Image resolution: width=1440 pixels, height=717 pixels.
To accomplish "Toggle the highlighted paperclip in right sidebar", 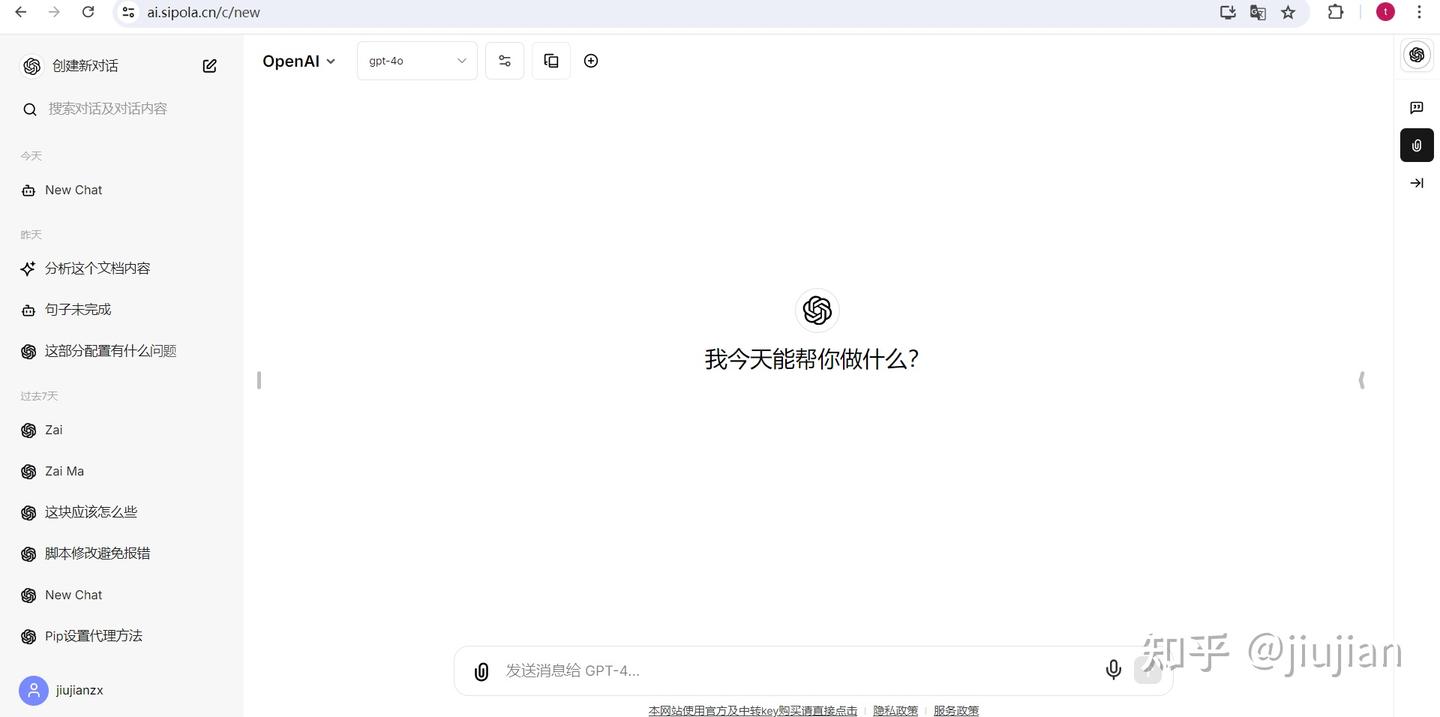I will (x=1416, y=144).
